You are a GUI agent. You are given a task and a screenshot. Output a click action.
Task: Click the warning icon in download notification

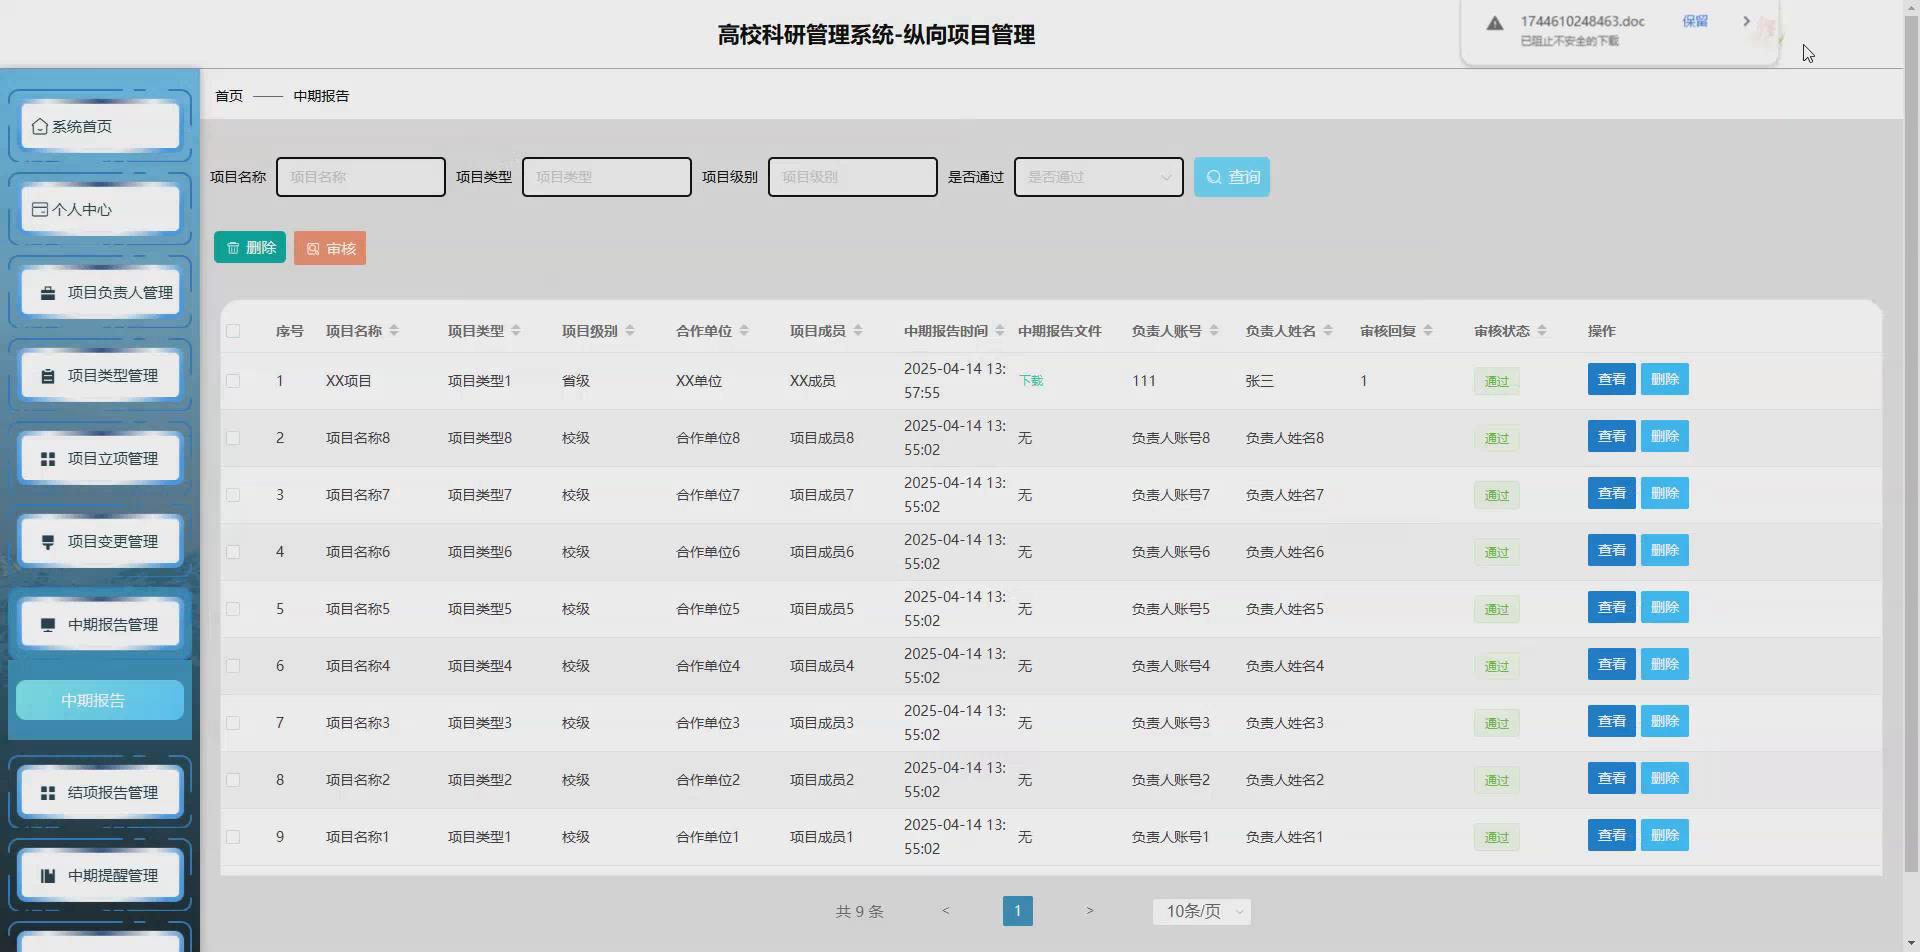(x=1495, y=24)
